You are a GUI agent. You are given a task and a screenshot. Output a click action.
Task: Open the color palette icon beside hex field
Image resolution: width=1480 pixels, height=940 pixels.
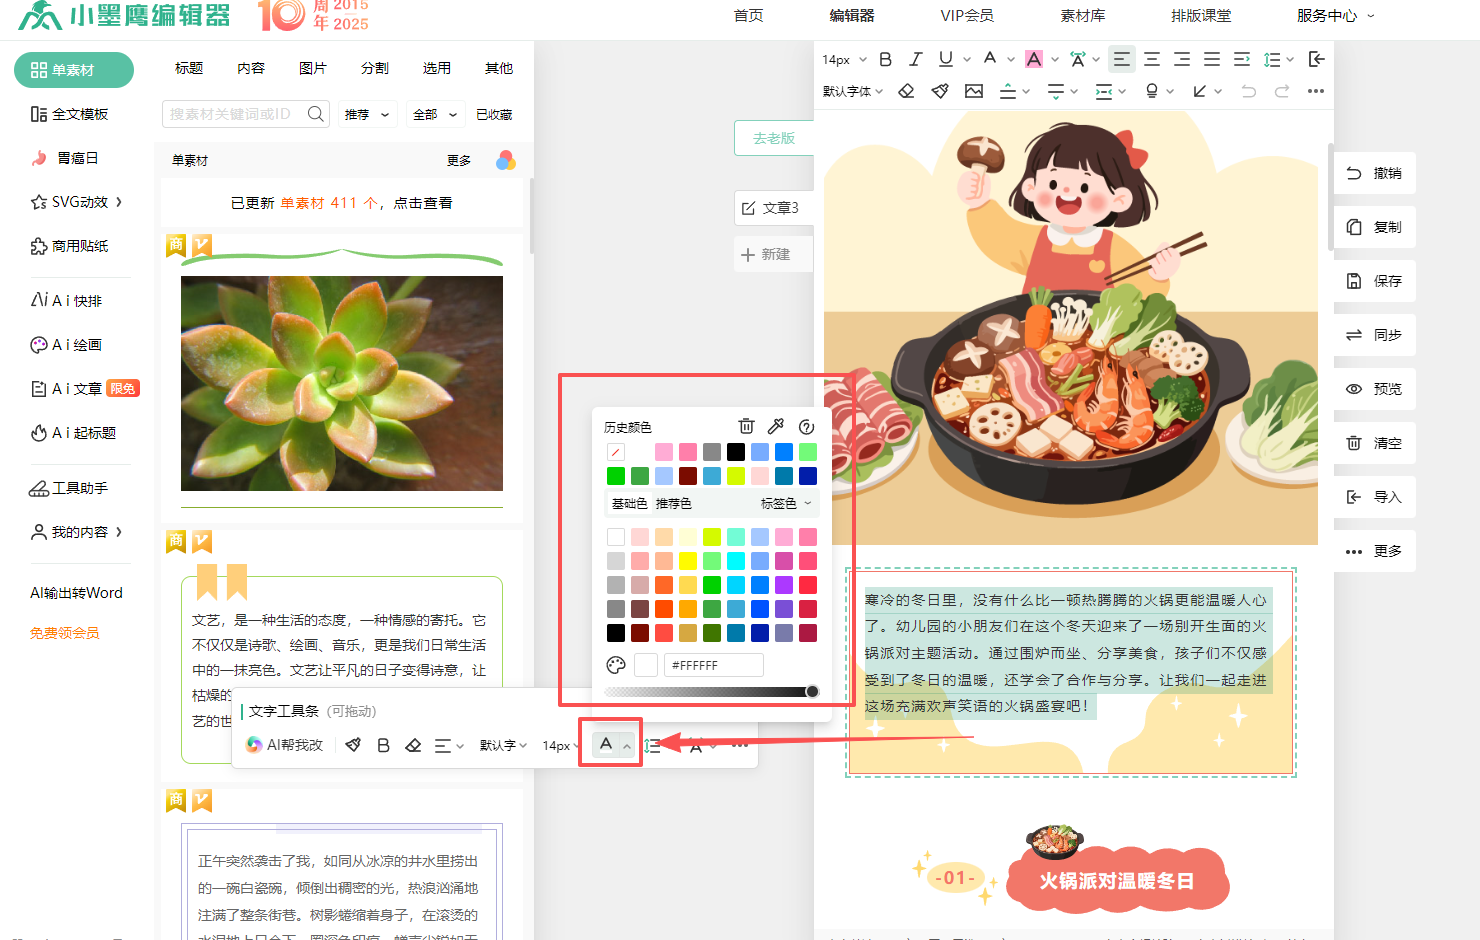[616, 665]
